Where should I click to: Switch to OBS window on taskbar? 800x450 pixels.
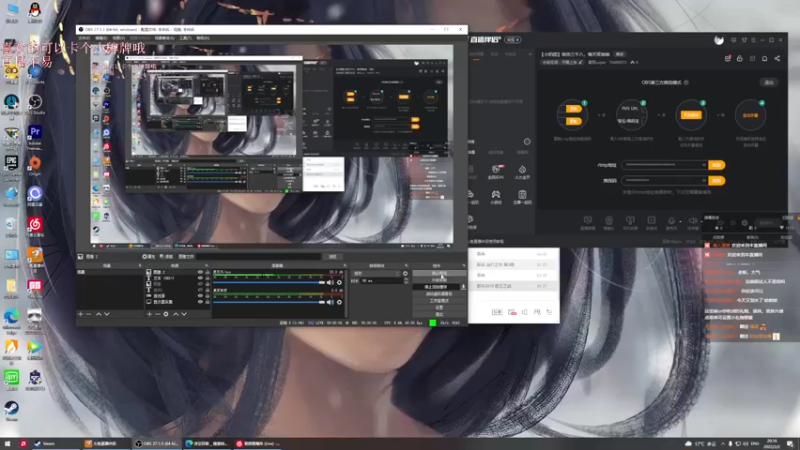click(157, 444)
